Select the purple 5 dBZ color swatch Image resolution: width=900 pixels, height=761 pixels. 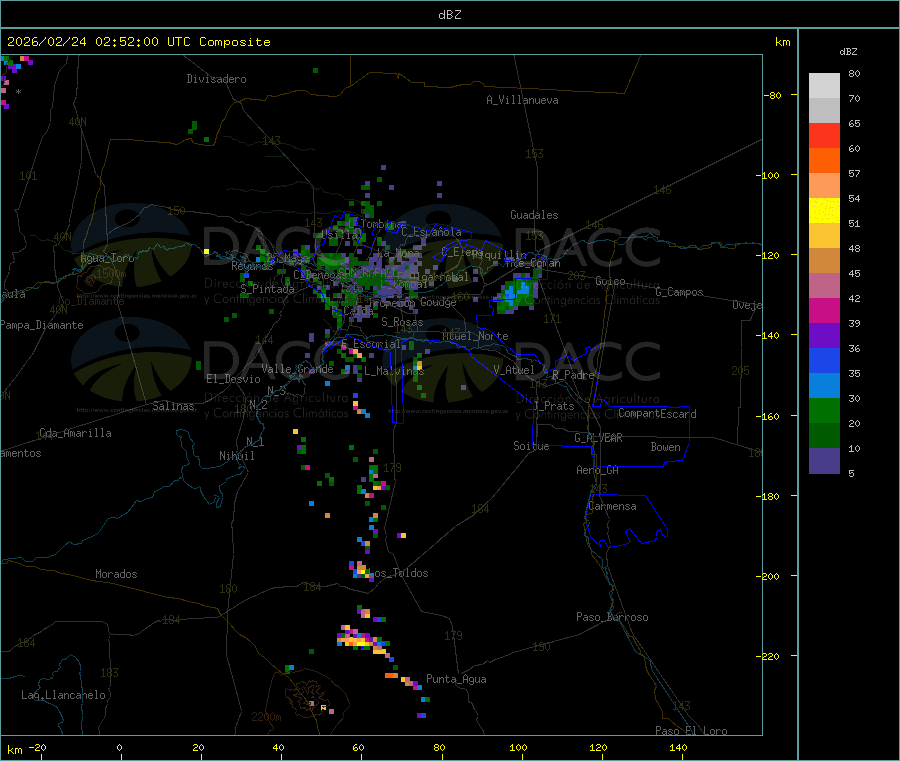[x=824, y=461]
